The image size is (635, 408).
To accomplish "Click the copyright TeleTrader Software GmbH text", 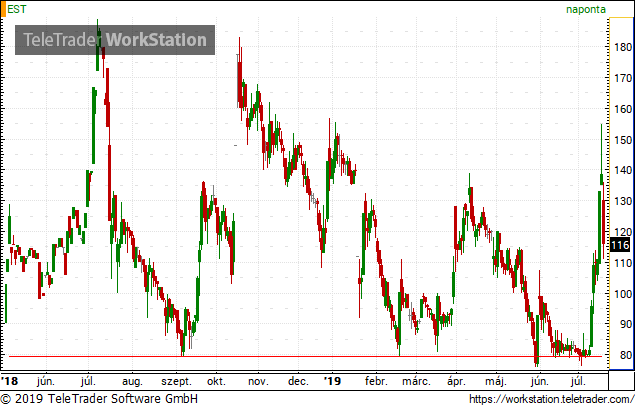I will pos(99,399).
